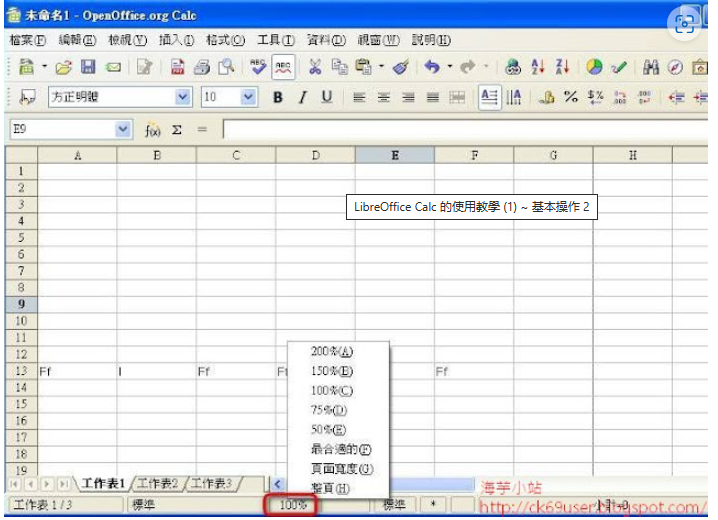Viewport: 718px width, 520px height.
Task: Open the Navigator compass icon
Action: pos(675,67)
